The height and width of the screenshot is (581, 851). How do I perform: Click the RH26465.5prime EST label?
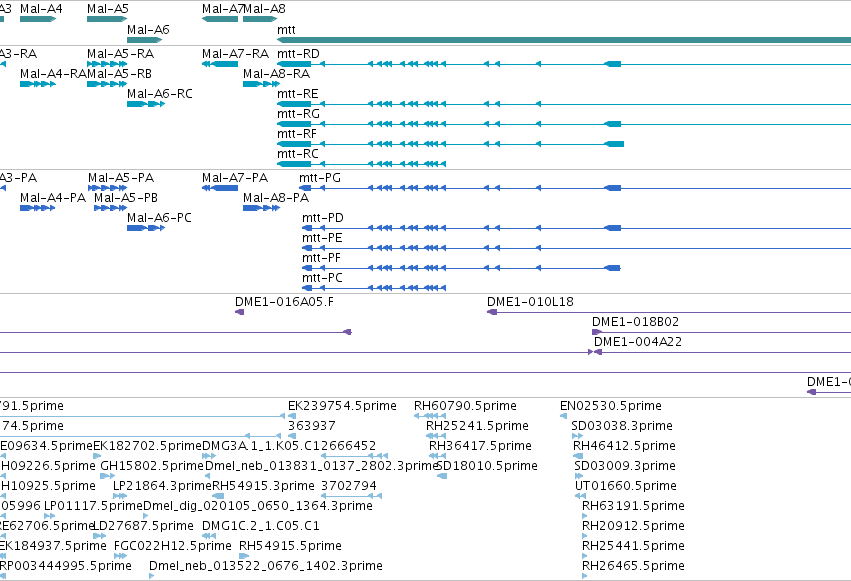(x=633, y=567)
